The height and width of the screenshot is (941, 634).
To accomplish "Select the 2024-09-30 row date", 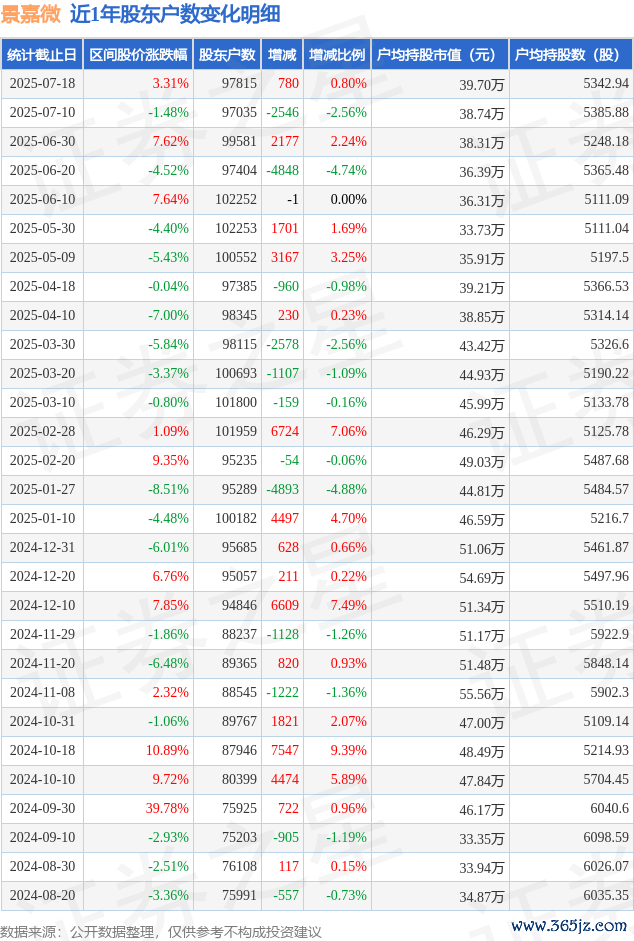I will click(42, 808).
